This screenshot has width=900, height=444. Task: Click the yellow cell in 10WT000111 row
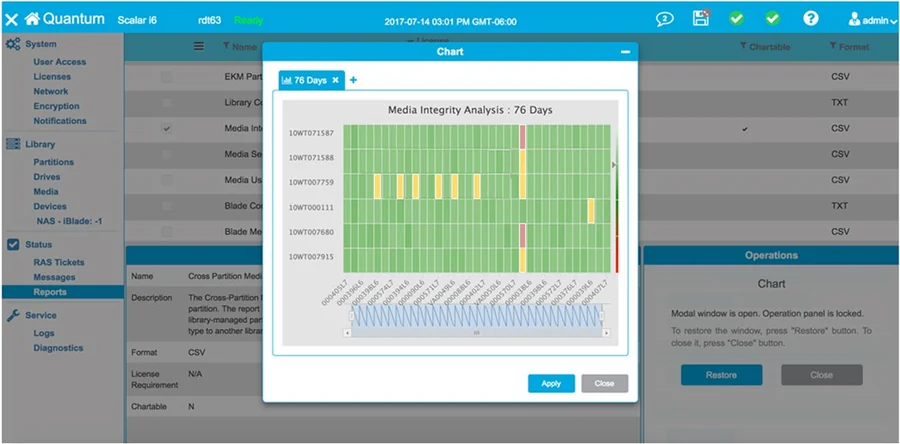pyautogui.click(x=591, y=211)
